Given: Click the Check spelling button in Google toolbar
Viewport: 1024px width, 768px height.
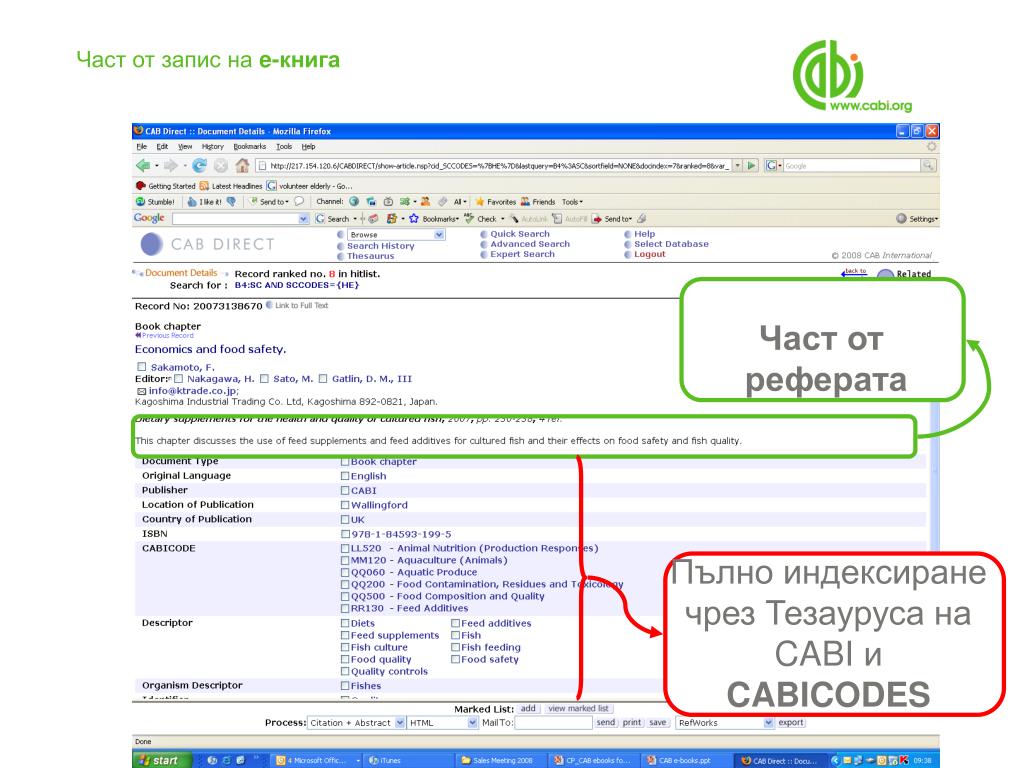Looking at the screenshot, I should point(481,219).
